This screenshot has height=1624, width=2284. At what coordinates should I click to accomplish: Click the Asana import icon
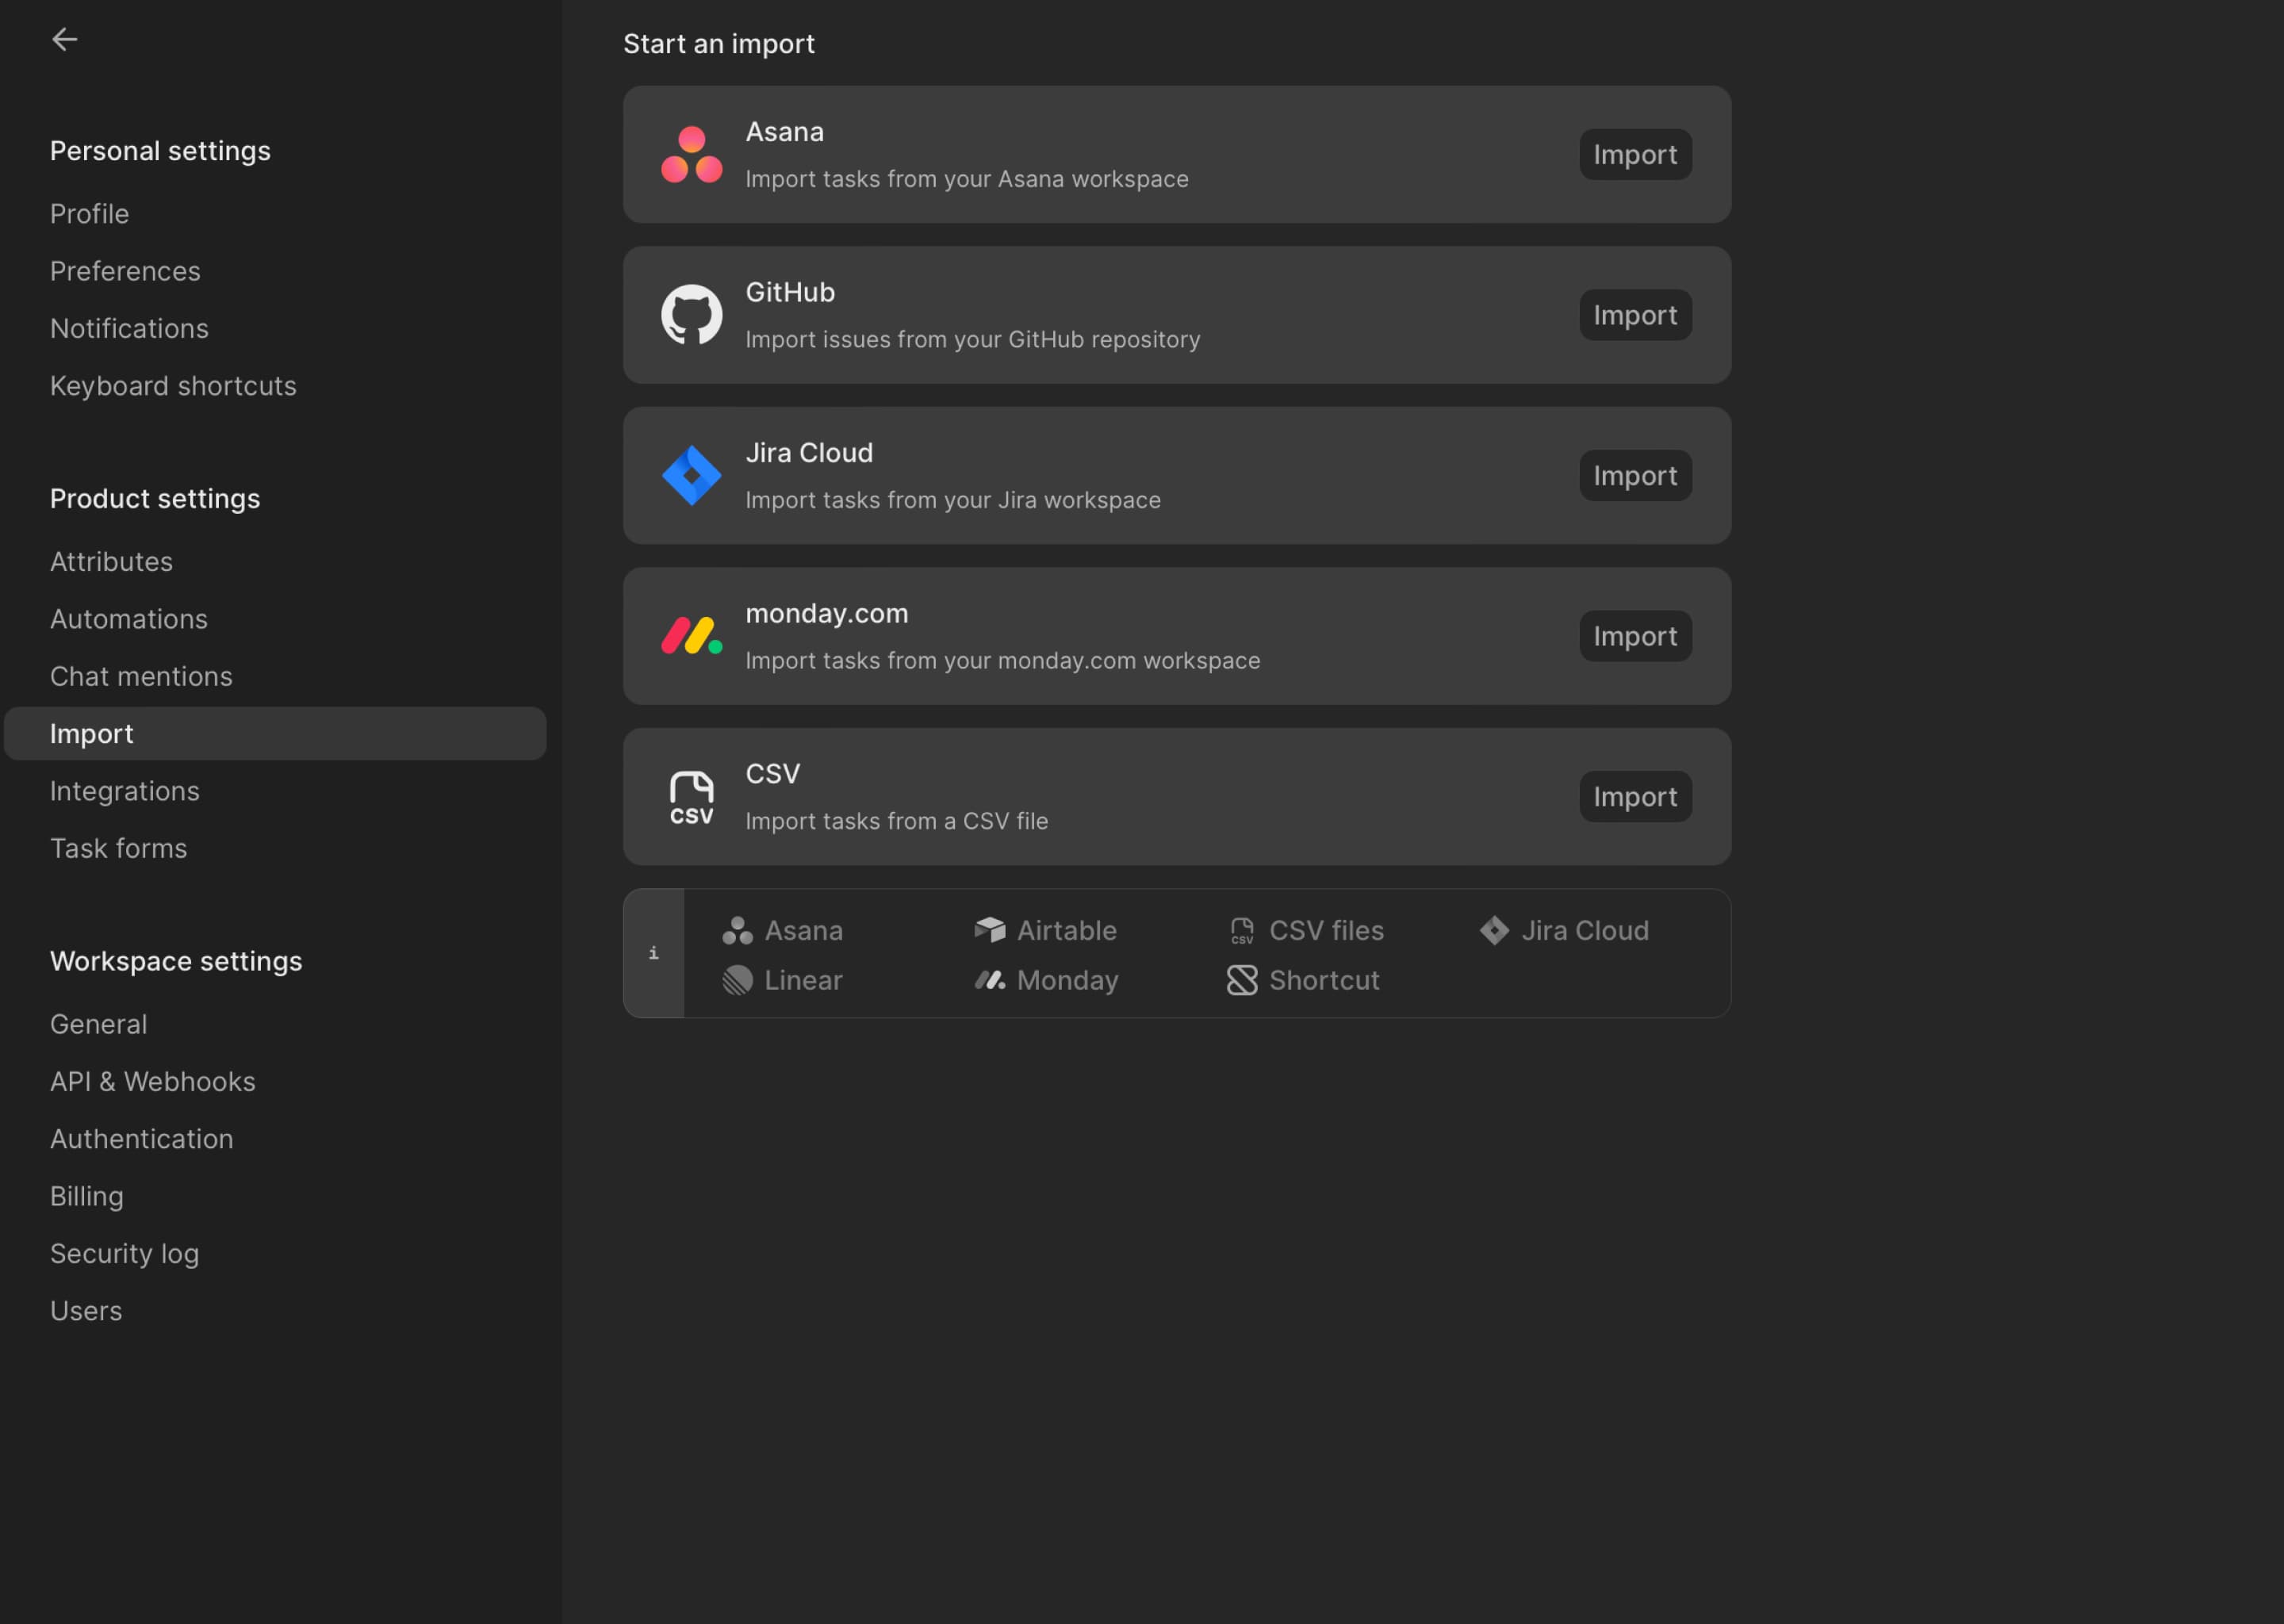[x=692, y=153]
